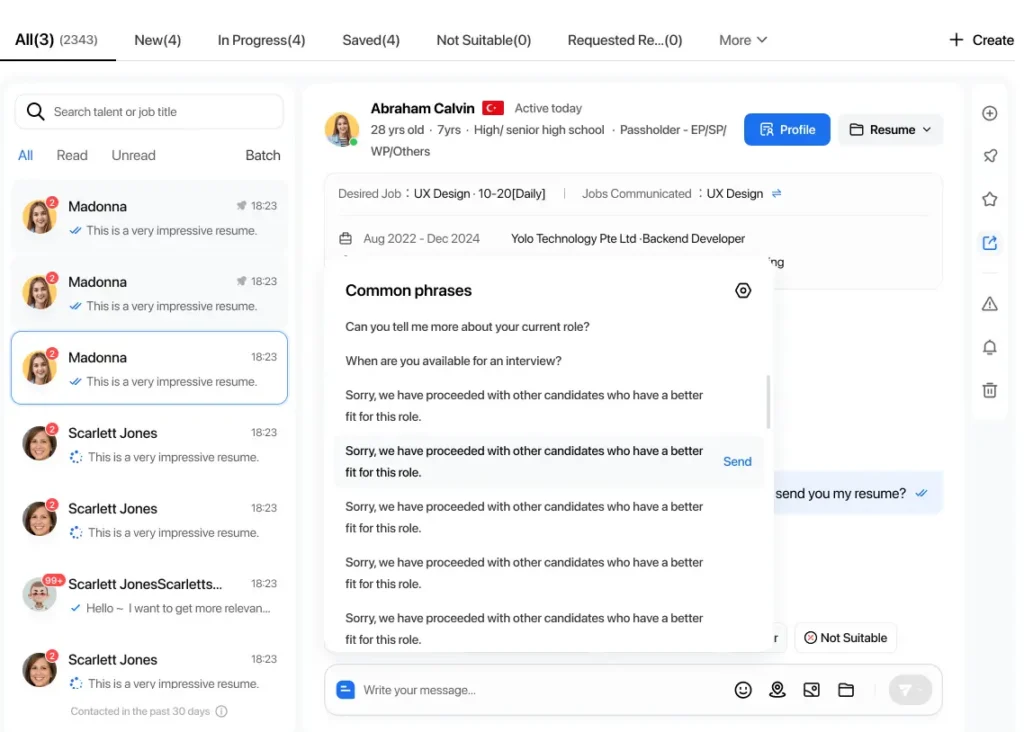Click the search magnifier icon
Viewport: 1024px width, 732px height.
[x=36, y=112]
